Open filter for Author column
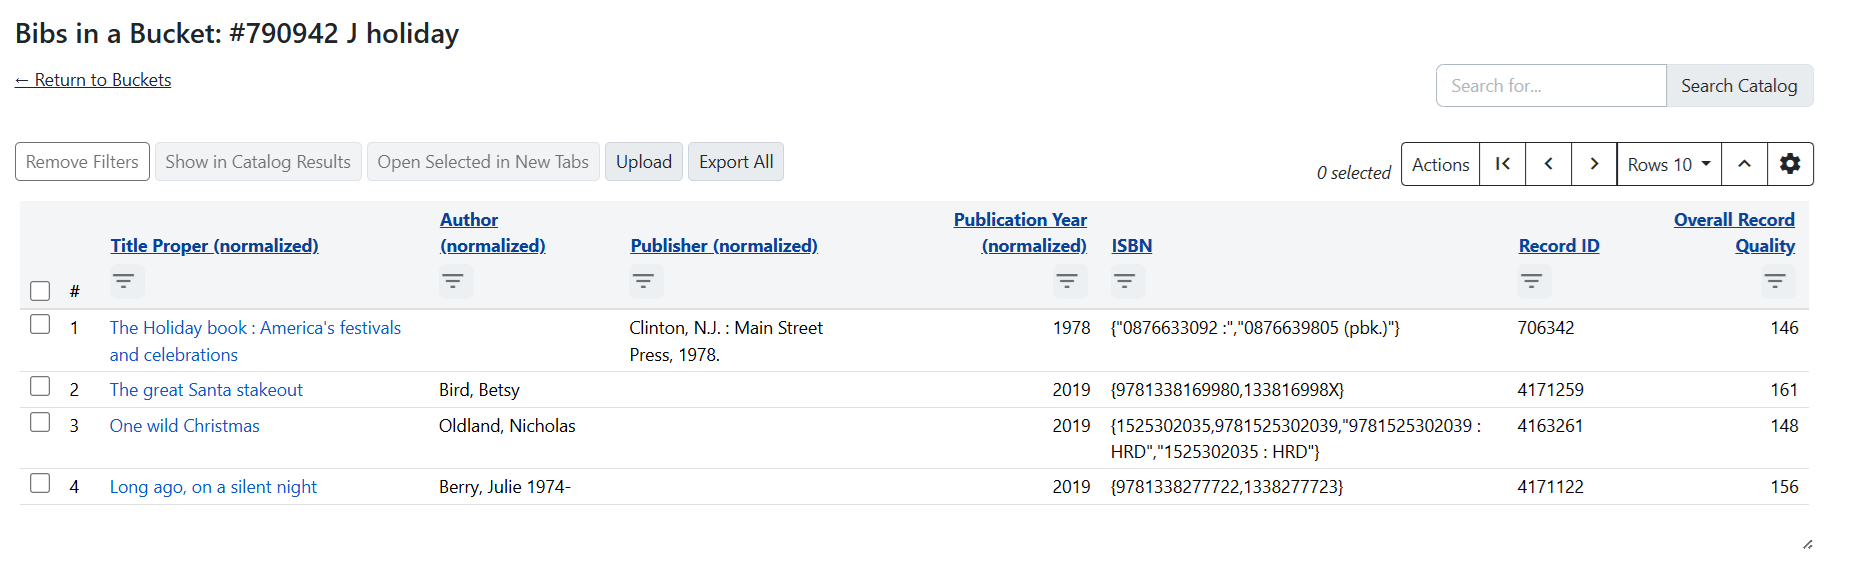This screenshot has height=573, width=1856. click(x=453, y=282)
